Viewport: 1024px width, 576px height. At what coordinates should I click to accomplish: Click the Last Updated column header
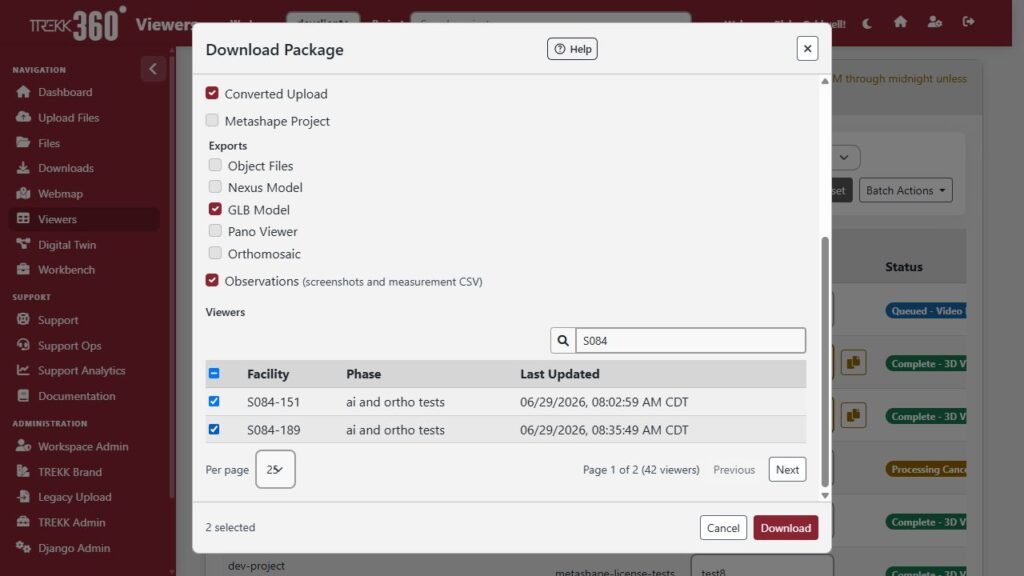click(x=560, y=374)
